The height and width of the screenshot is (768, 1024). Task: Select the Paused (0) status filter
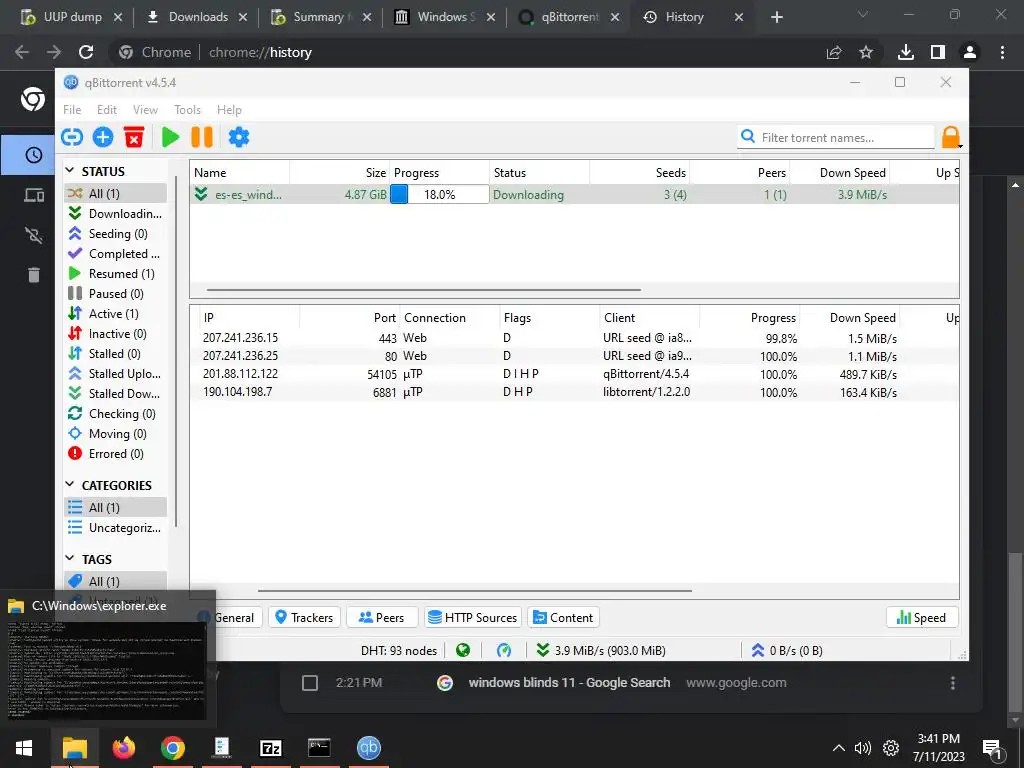pyautogui.click(x=116, y=294)
